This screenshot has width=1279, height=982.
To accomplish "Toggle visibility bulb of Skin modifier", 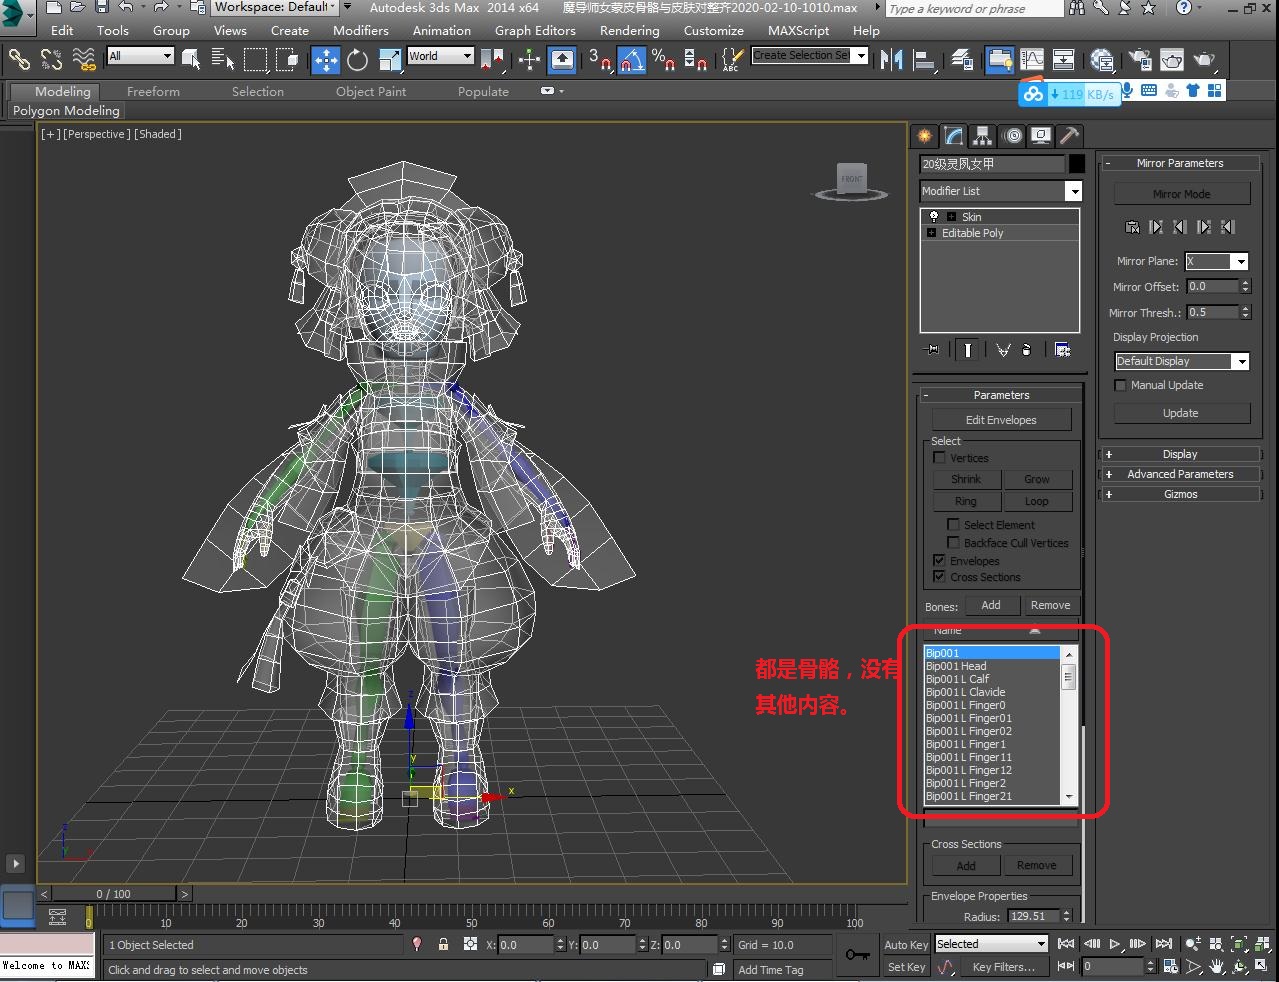I will pos(933,216).
